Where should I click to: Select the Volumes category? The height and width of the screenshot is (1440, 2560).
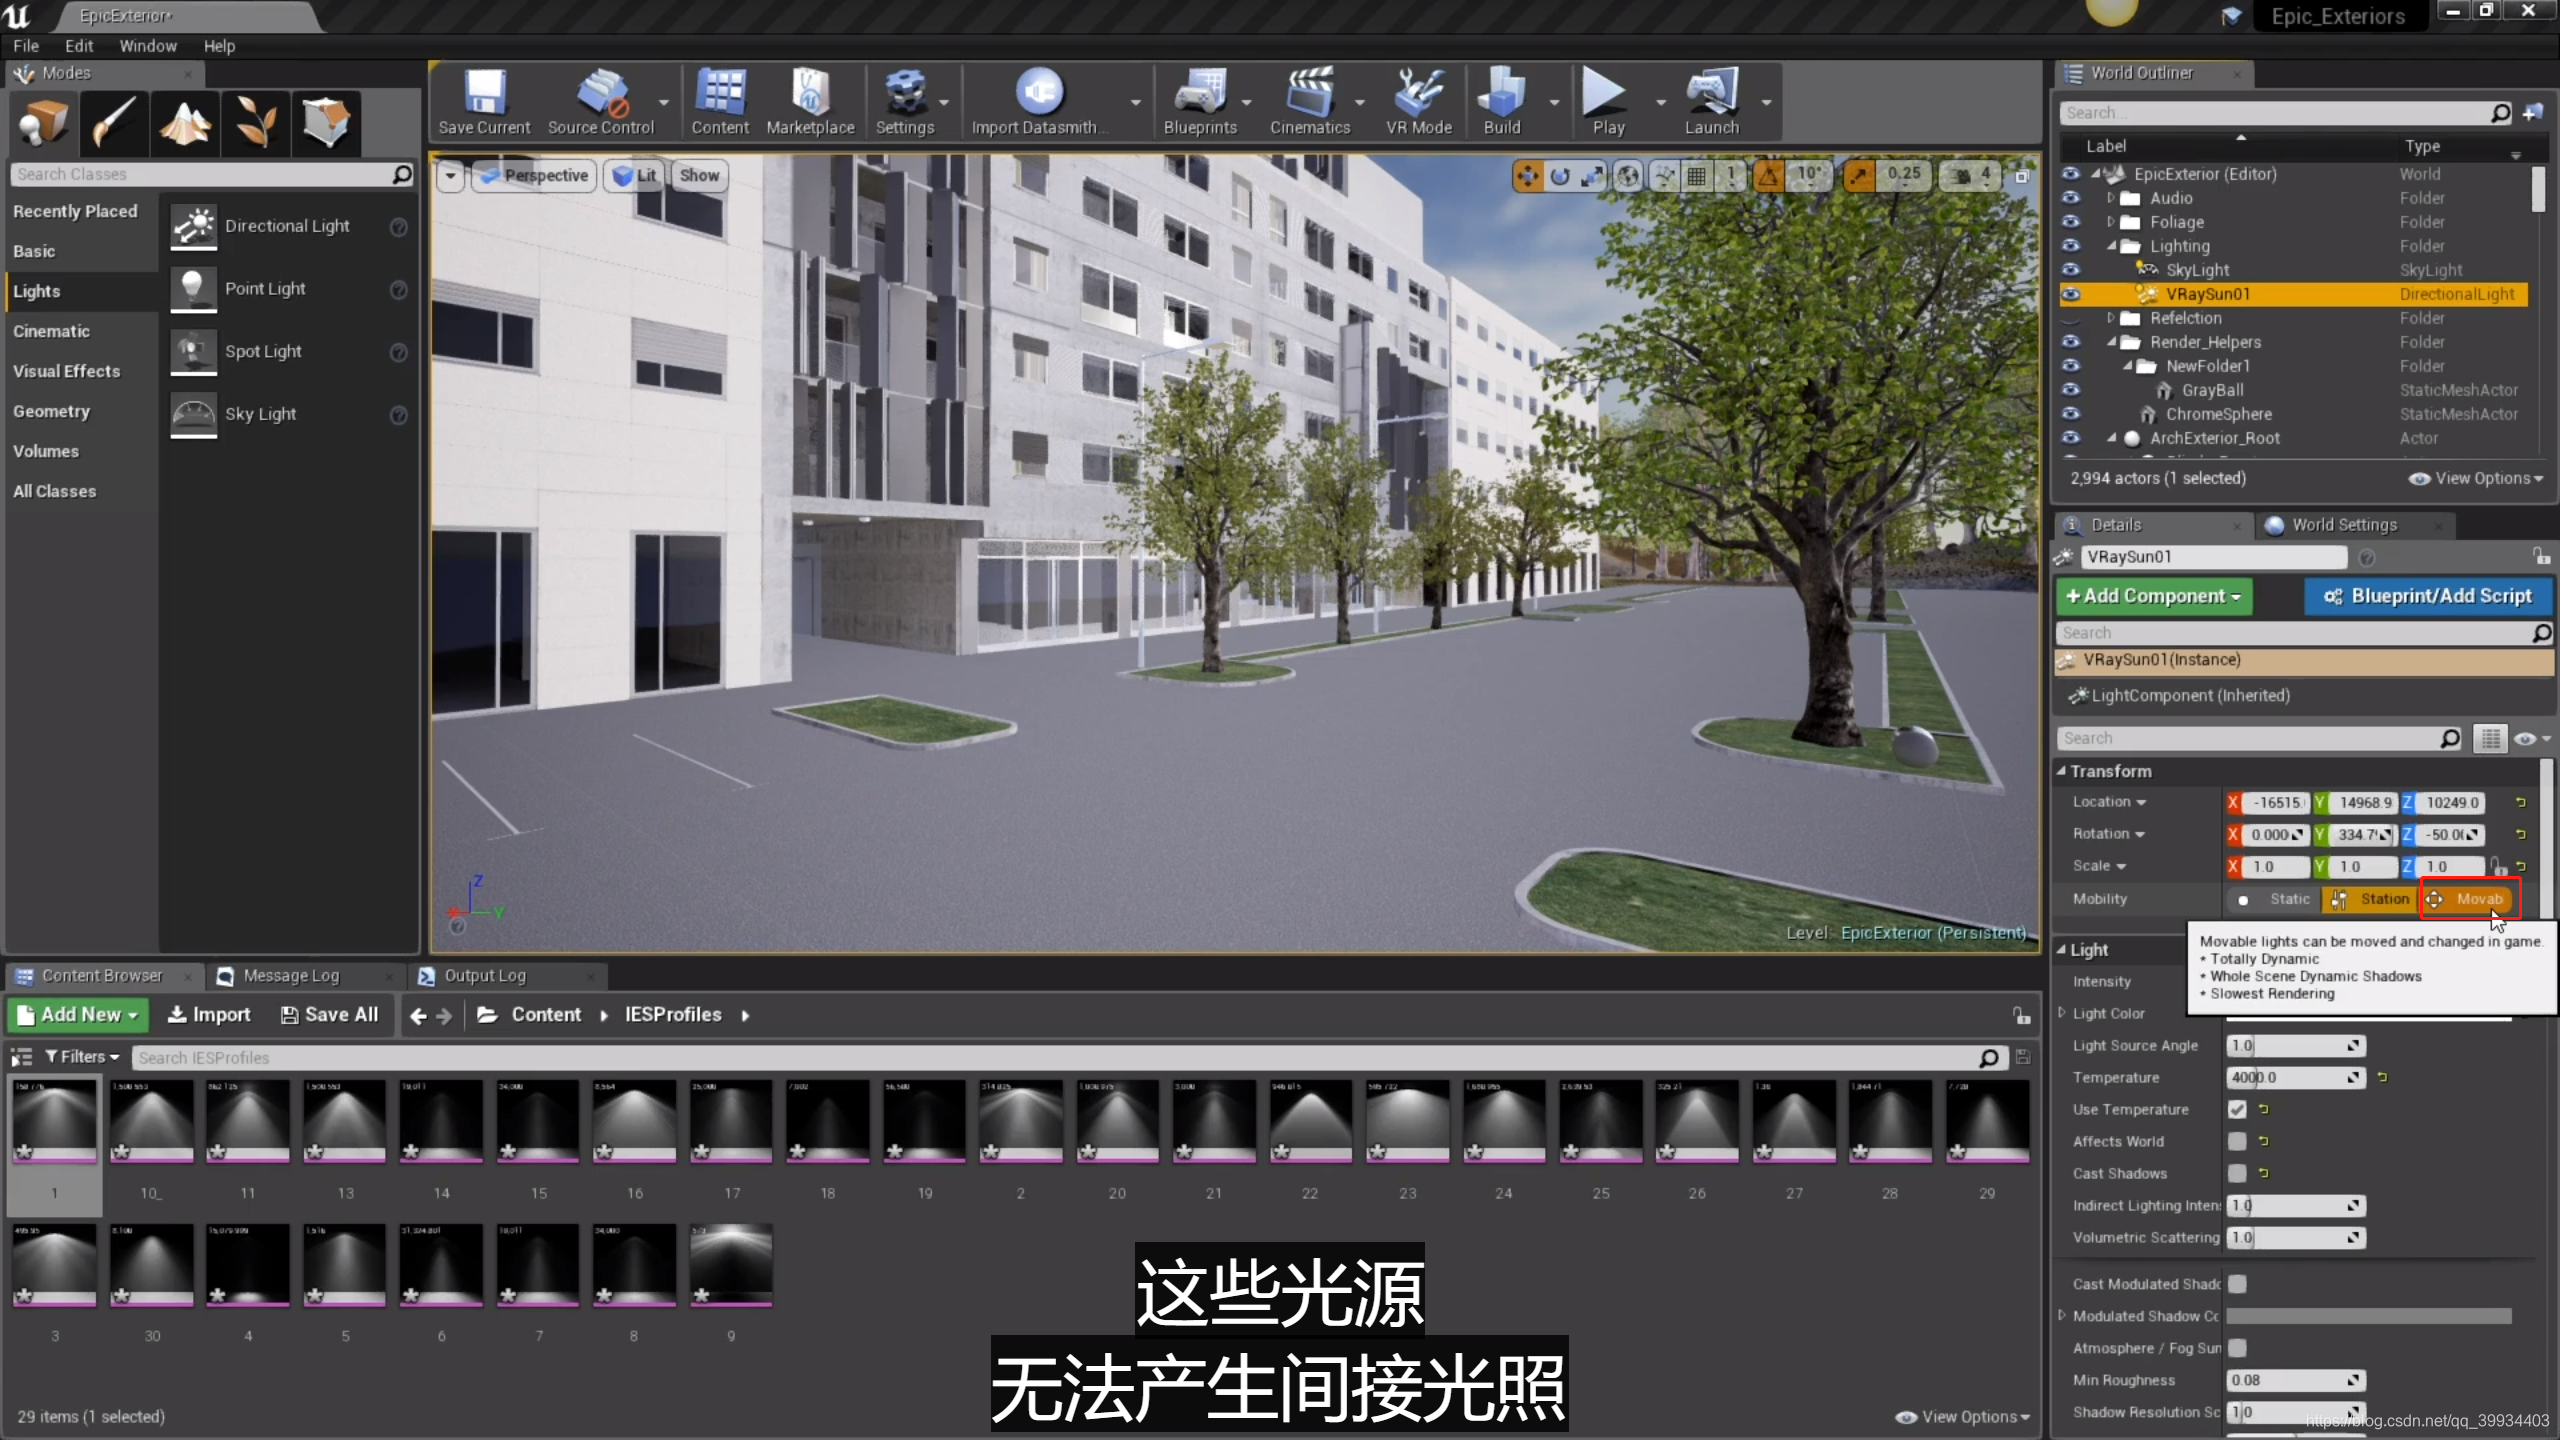(x=46, y=451)
